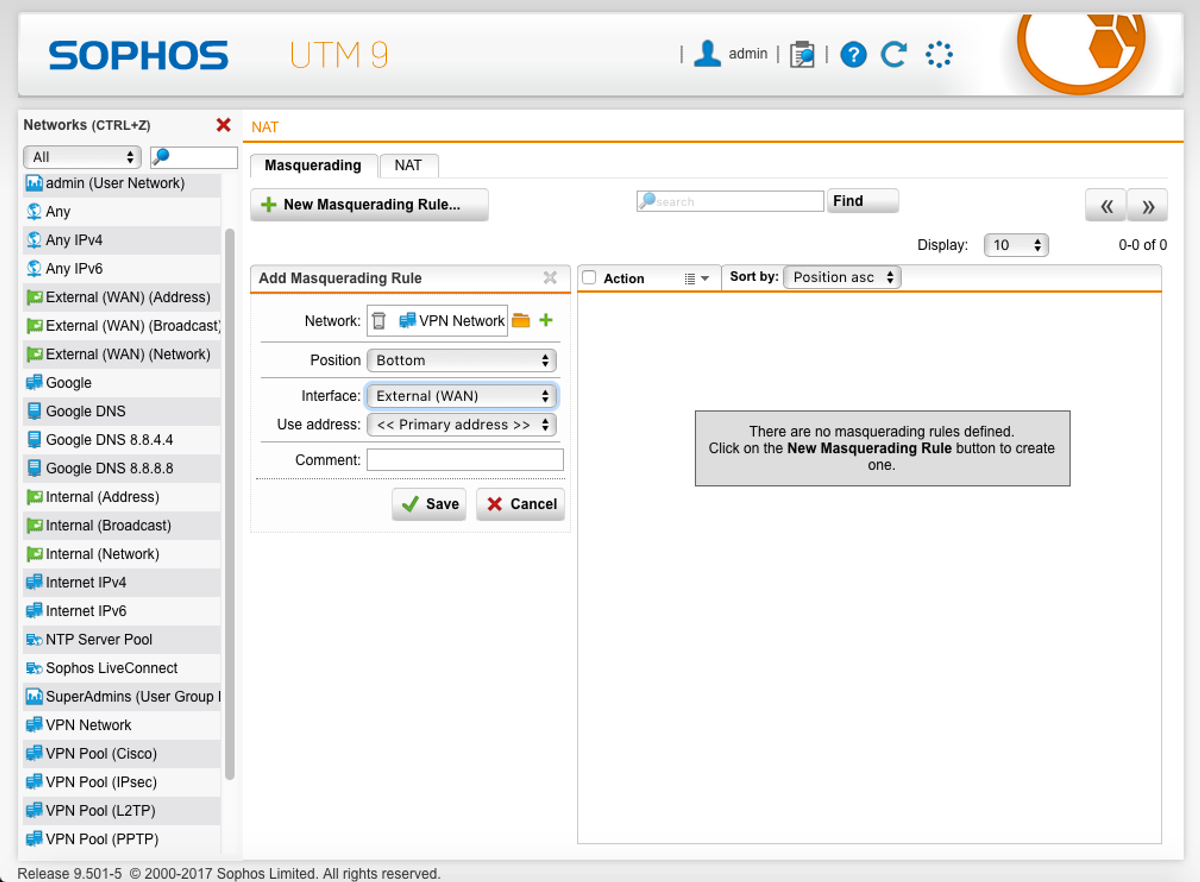1200x882 pixels.
Task: Select External (WAN) (Network) entry
Action: point(119,354)
